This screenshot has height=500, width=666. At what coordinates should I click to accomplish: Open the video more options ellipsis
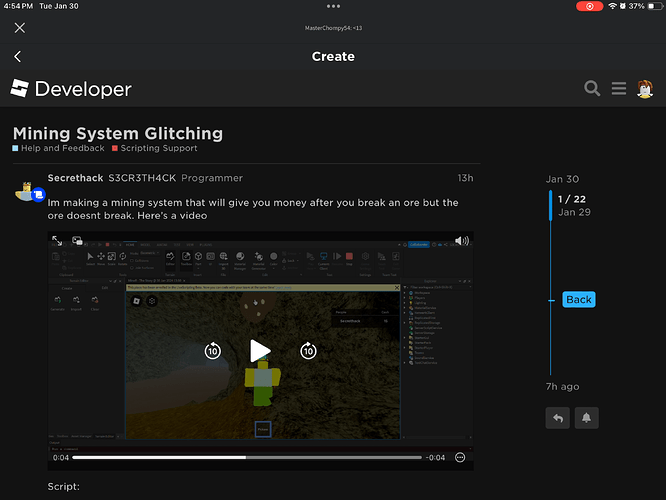point(460,457)
